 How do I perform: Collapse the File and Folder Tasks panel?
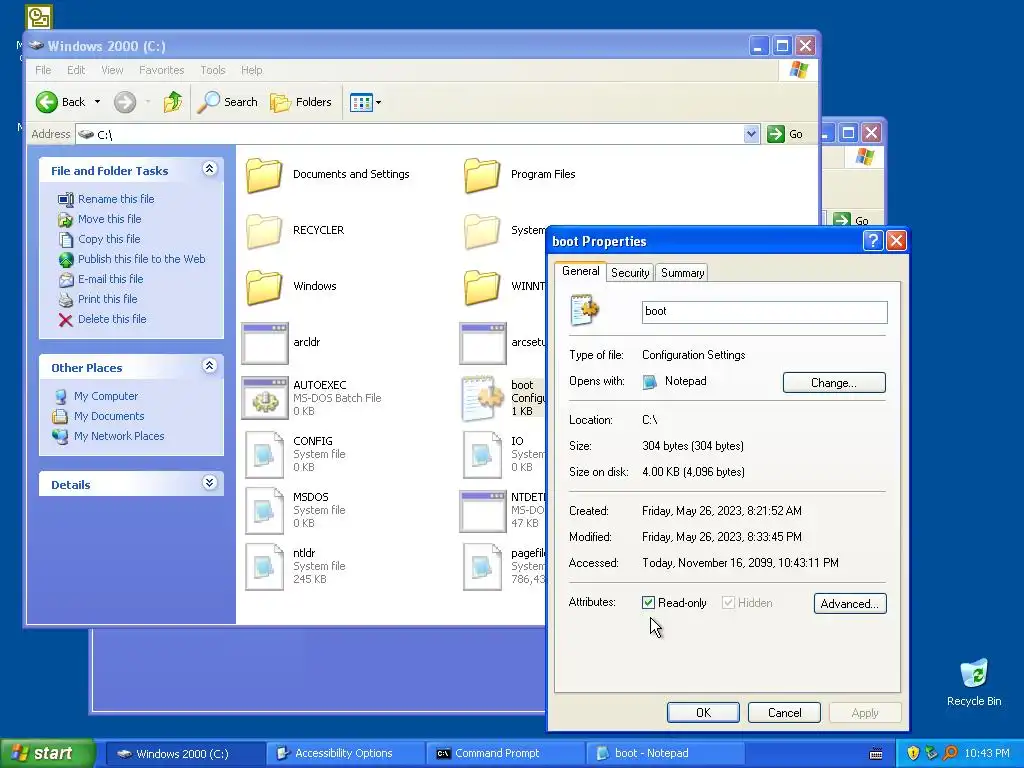pos(209,169)
